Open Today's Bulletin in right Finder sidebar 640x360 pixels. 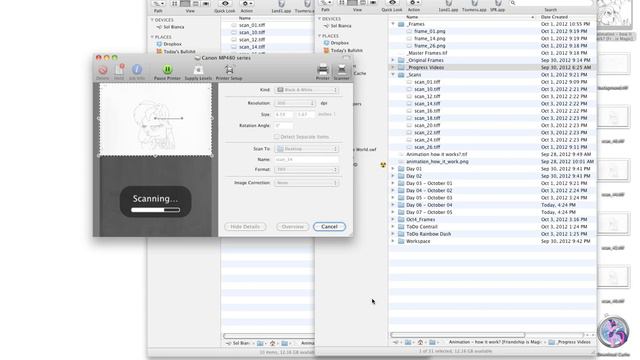pos(346,50)
